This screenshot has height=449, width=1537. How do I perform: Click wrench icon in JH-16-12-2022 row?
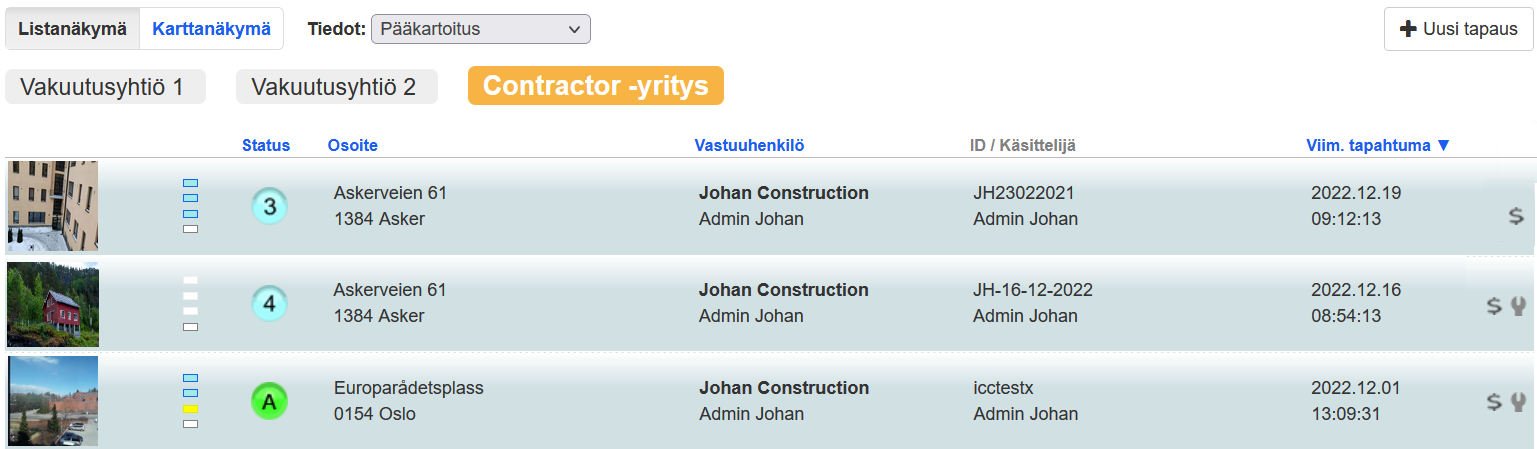pos(1519,306)
